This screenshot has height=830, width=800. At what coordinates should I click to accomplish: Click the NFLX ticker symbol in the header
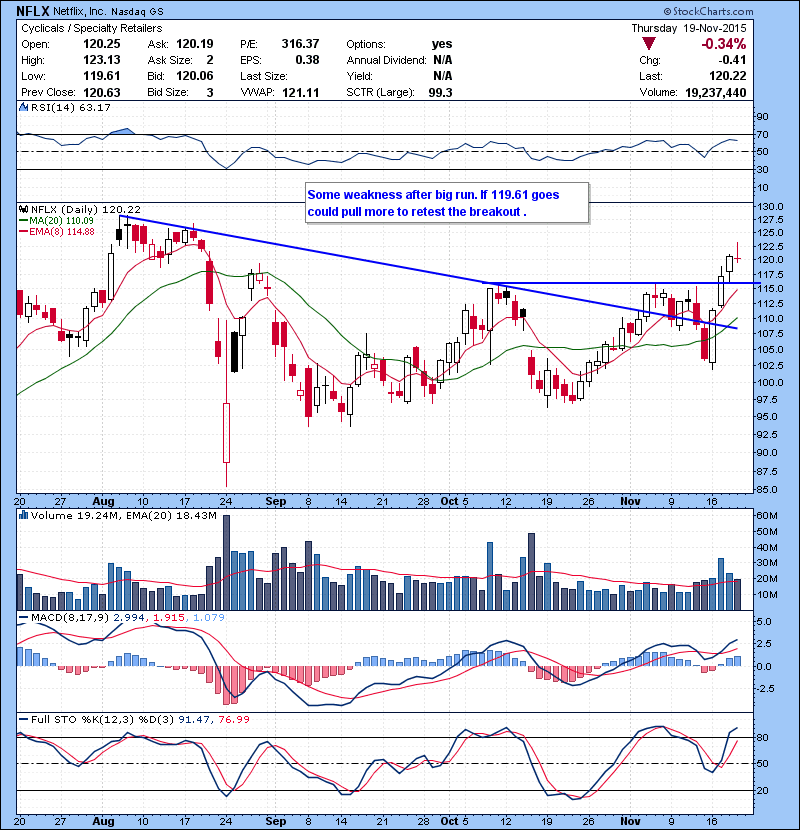point(33,11)
